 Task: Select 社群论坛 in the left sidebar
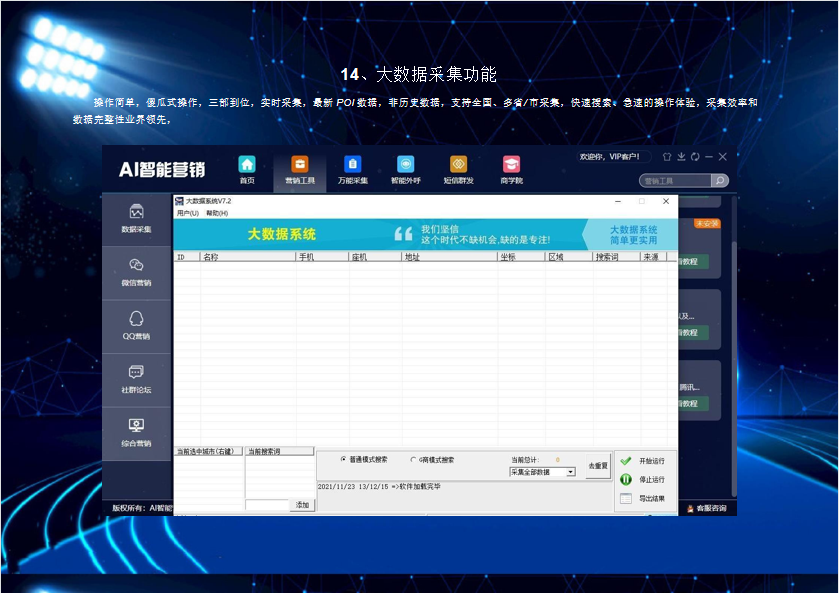click(x=136, y=379)
